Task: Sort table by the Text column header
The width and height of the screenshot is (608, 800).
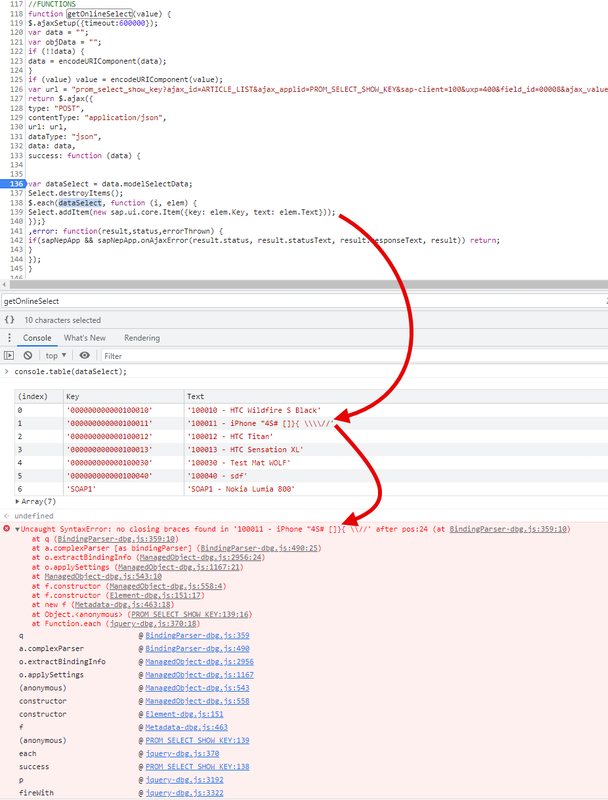Action: [396, 396]
